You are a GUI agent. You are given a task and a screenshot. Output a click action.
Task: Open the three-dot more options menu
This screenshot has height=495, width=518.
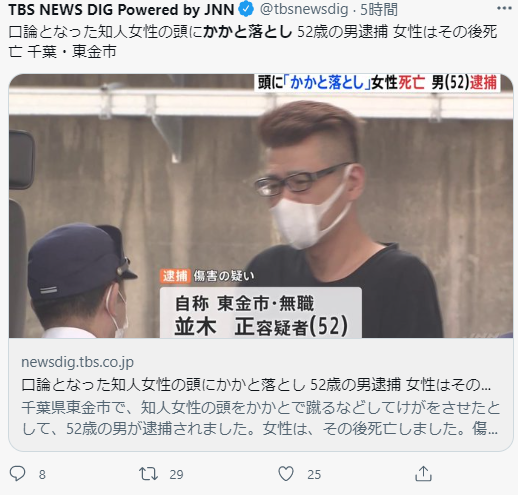pos(504,9)
